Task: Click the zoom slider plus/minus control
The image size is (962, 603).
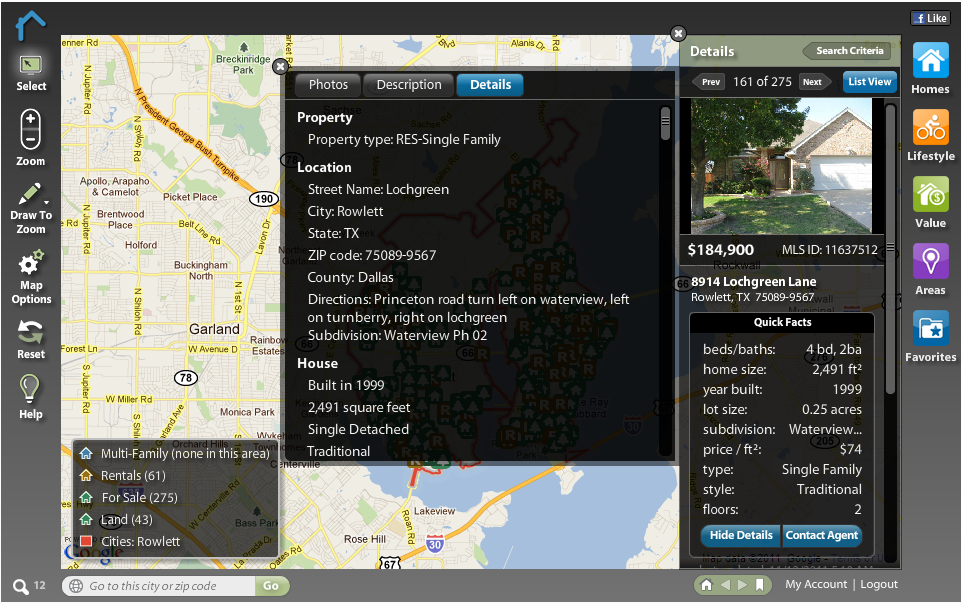Action: point(31,130)
